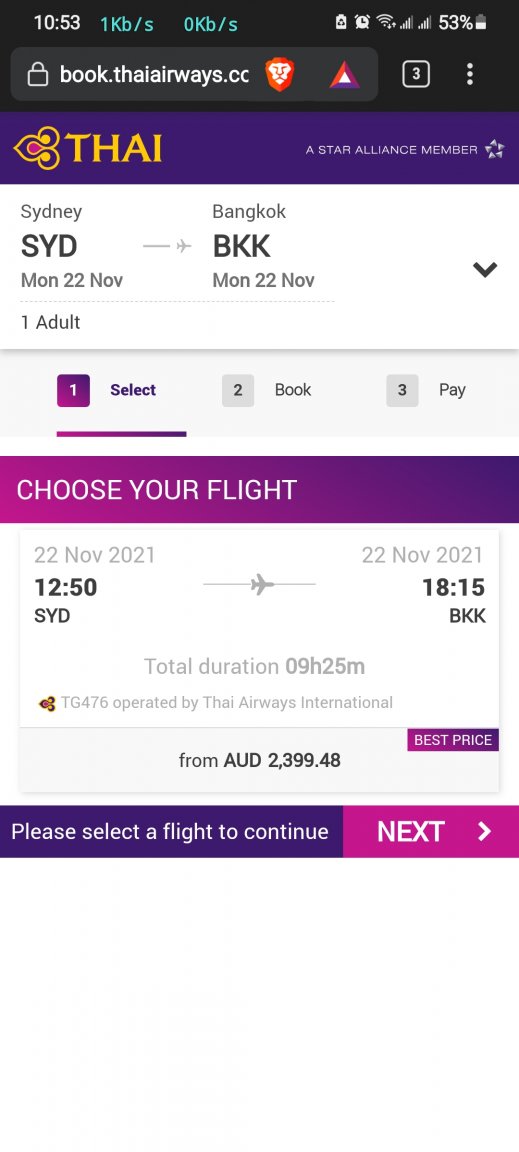Tap the Sydney SYD origin details

72,246
